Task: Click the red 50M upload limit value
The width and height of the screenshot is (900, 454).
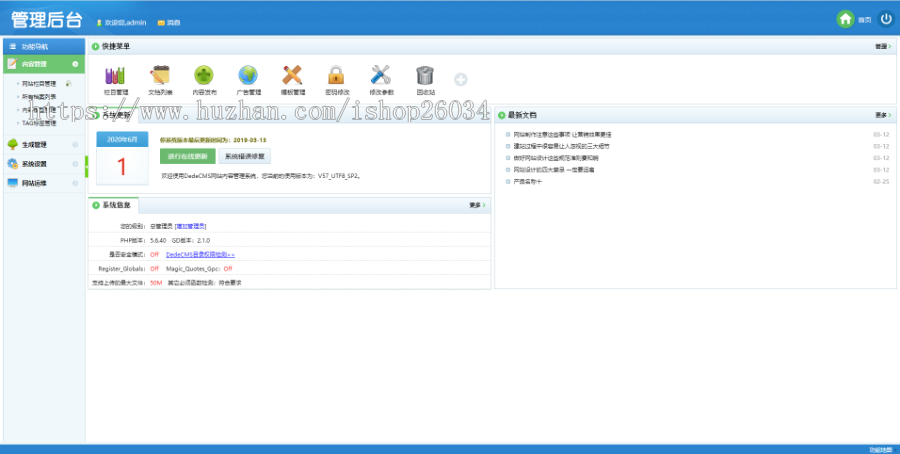Action: (156, 283)
